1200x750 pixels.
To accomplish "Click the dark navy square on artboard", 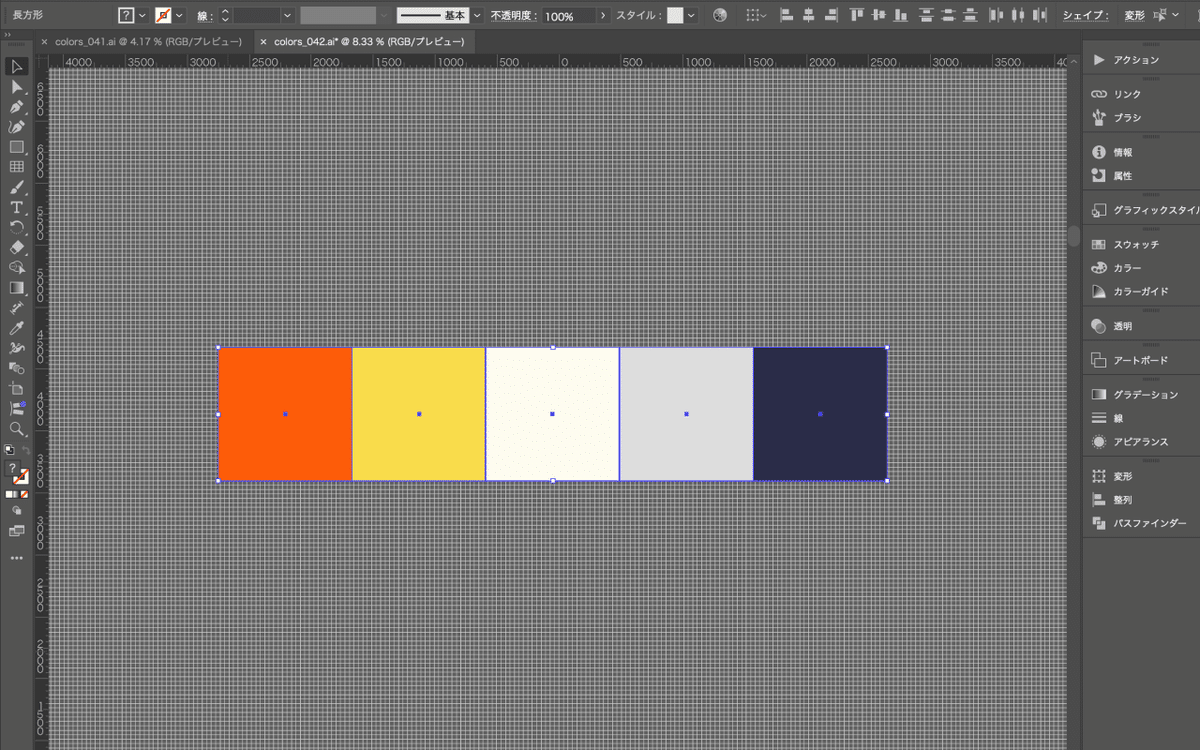I will click(x=820, y=414).
